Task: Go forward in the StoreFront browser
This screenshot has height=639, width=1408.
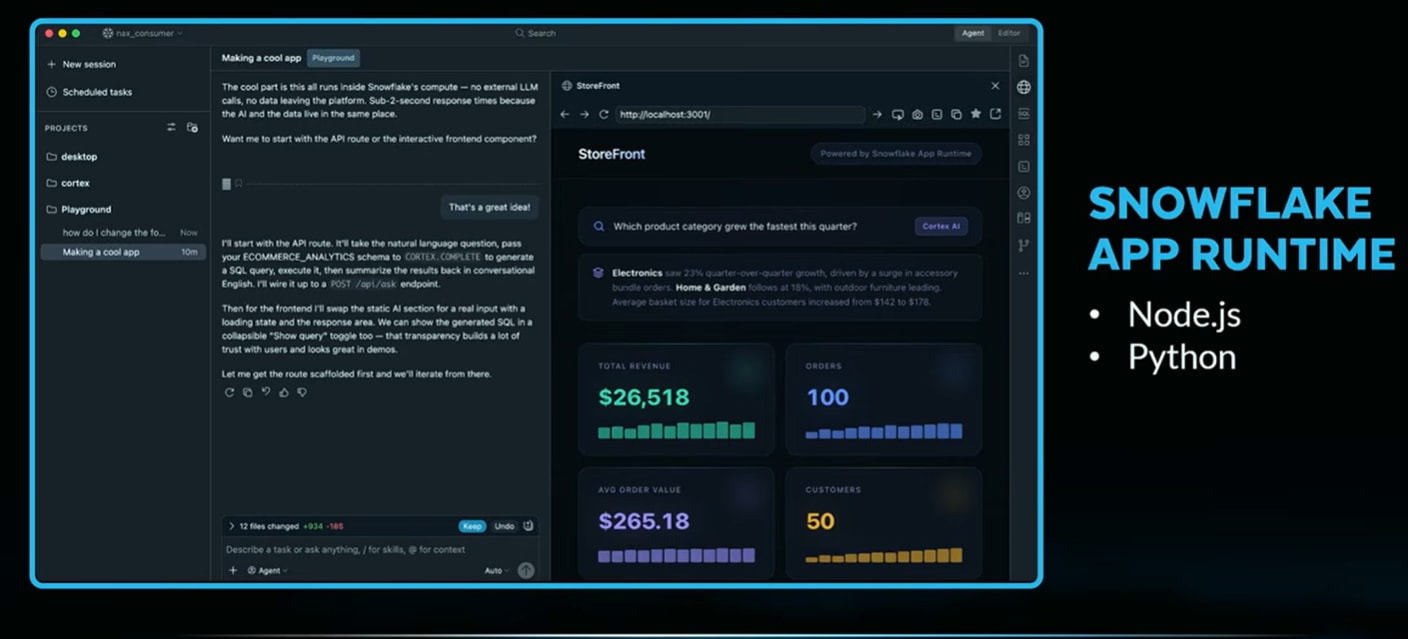Action: pyautogui.click(x=585, y=115)
